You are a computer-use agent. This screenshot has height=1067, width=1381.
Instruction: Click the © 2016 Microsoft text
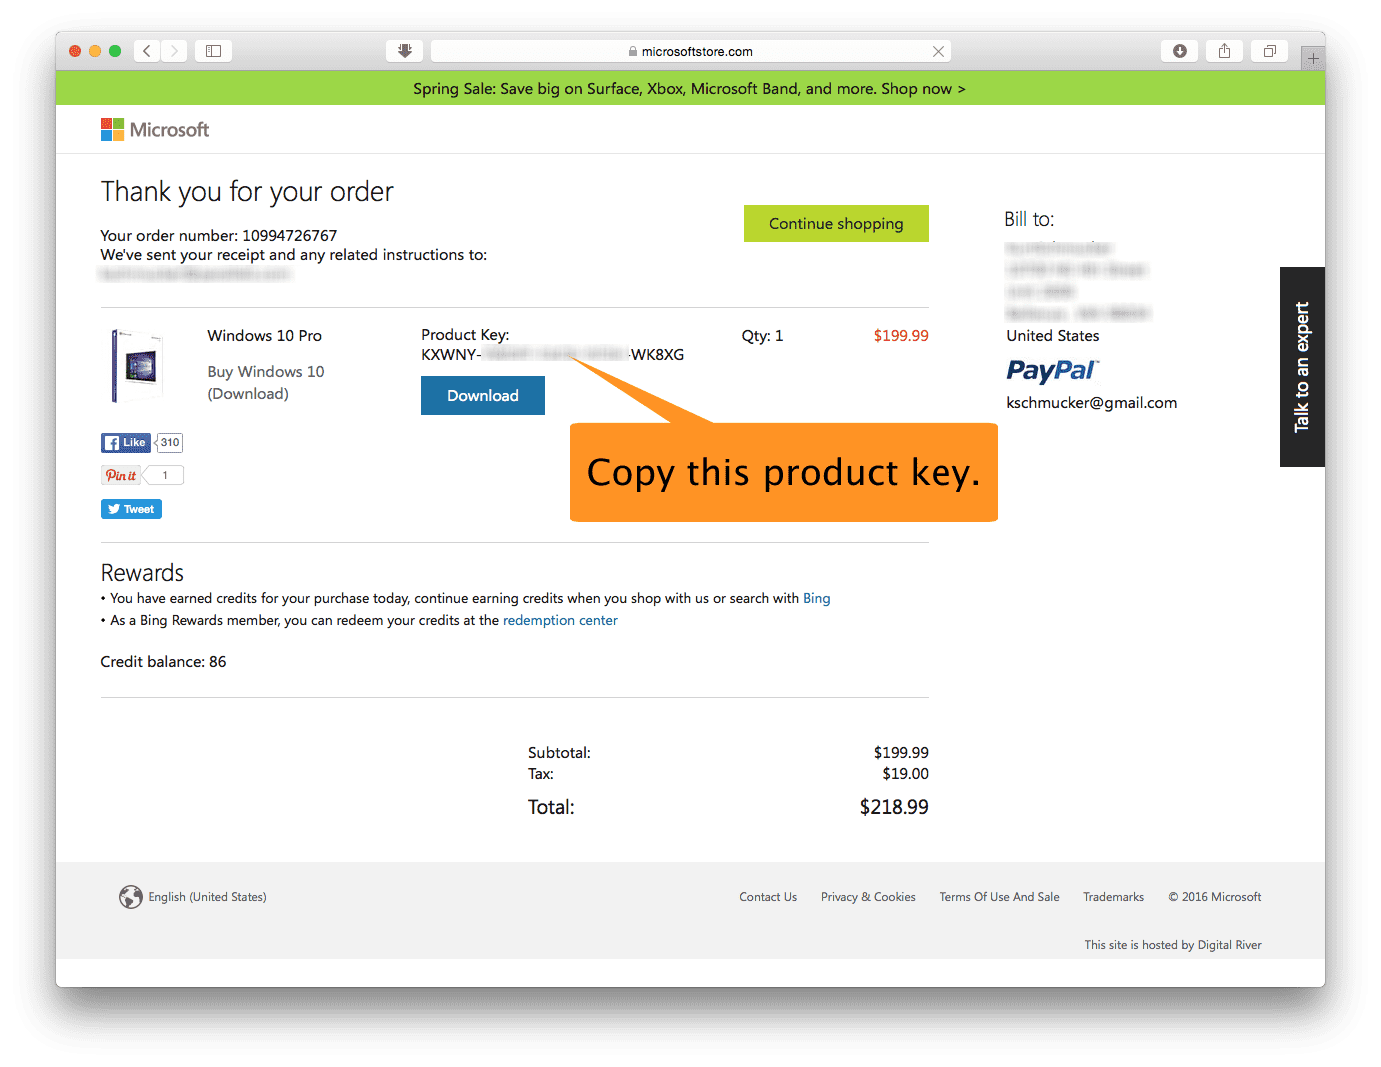pyautogui.click(x=1215, y=897)
